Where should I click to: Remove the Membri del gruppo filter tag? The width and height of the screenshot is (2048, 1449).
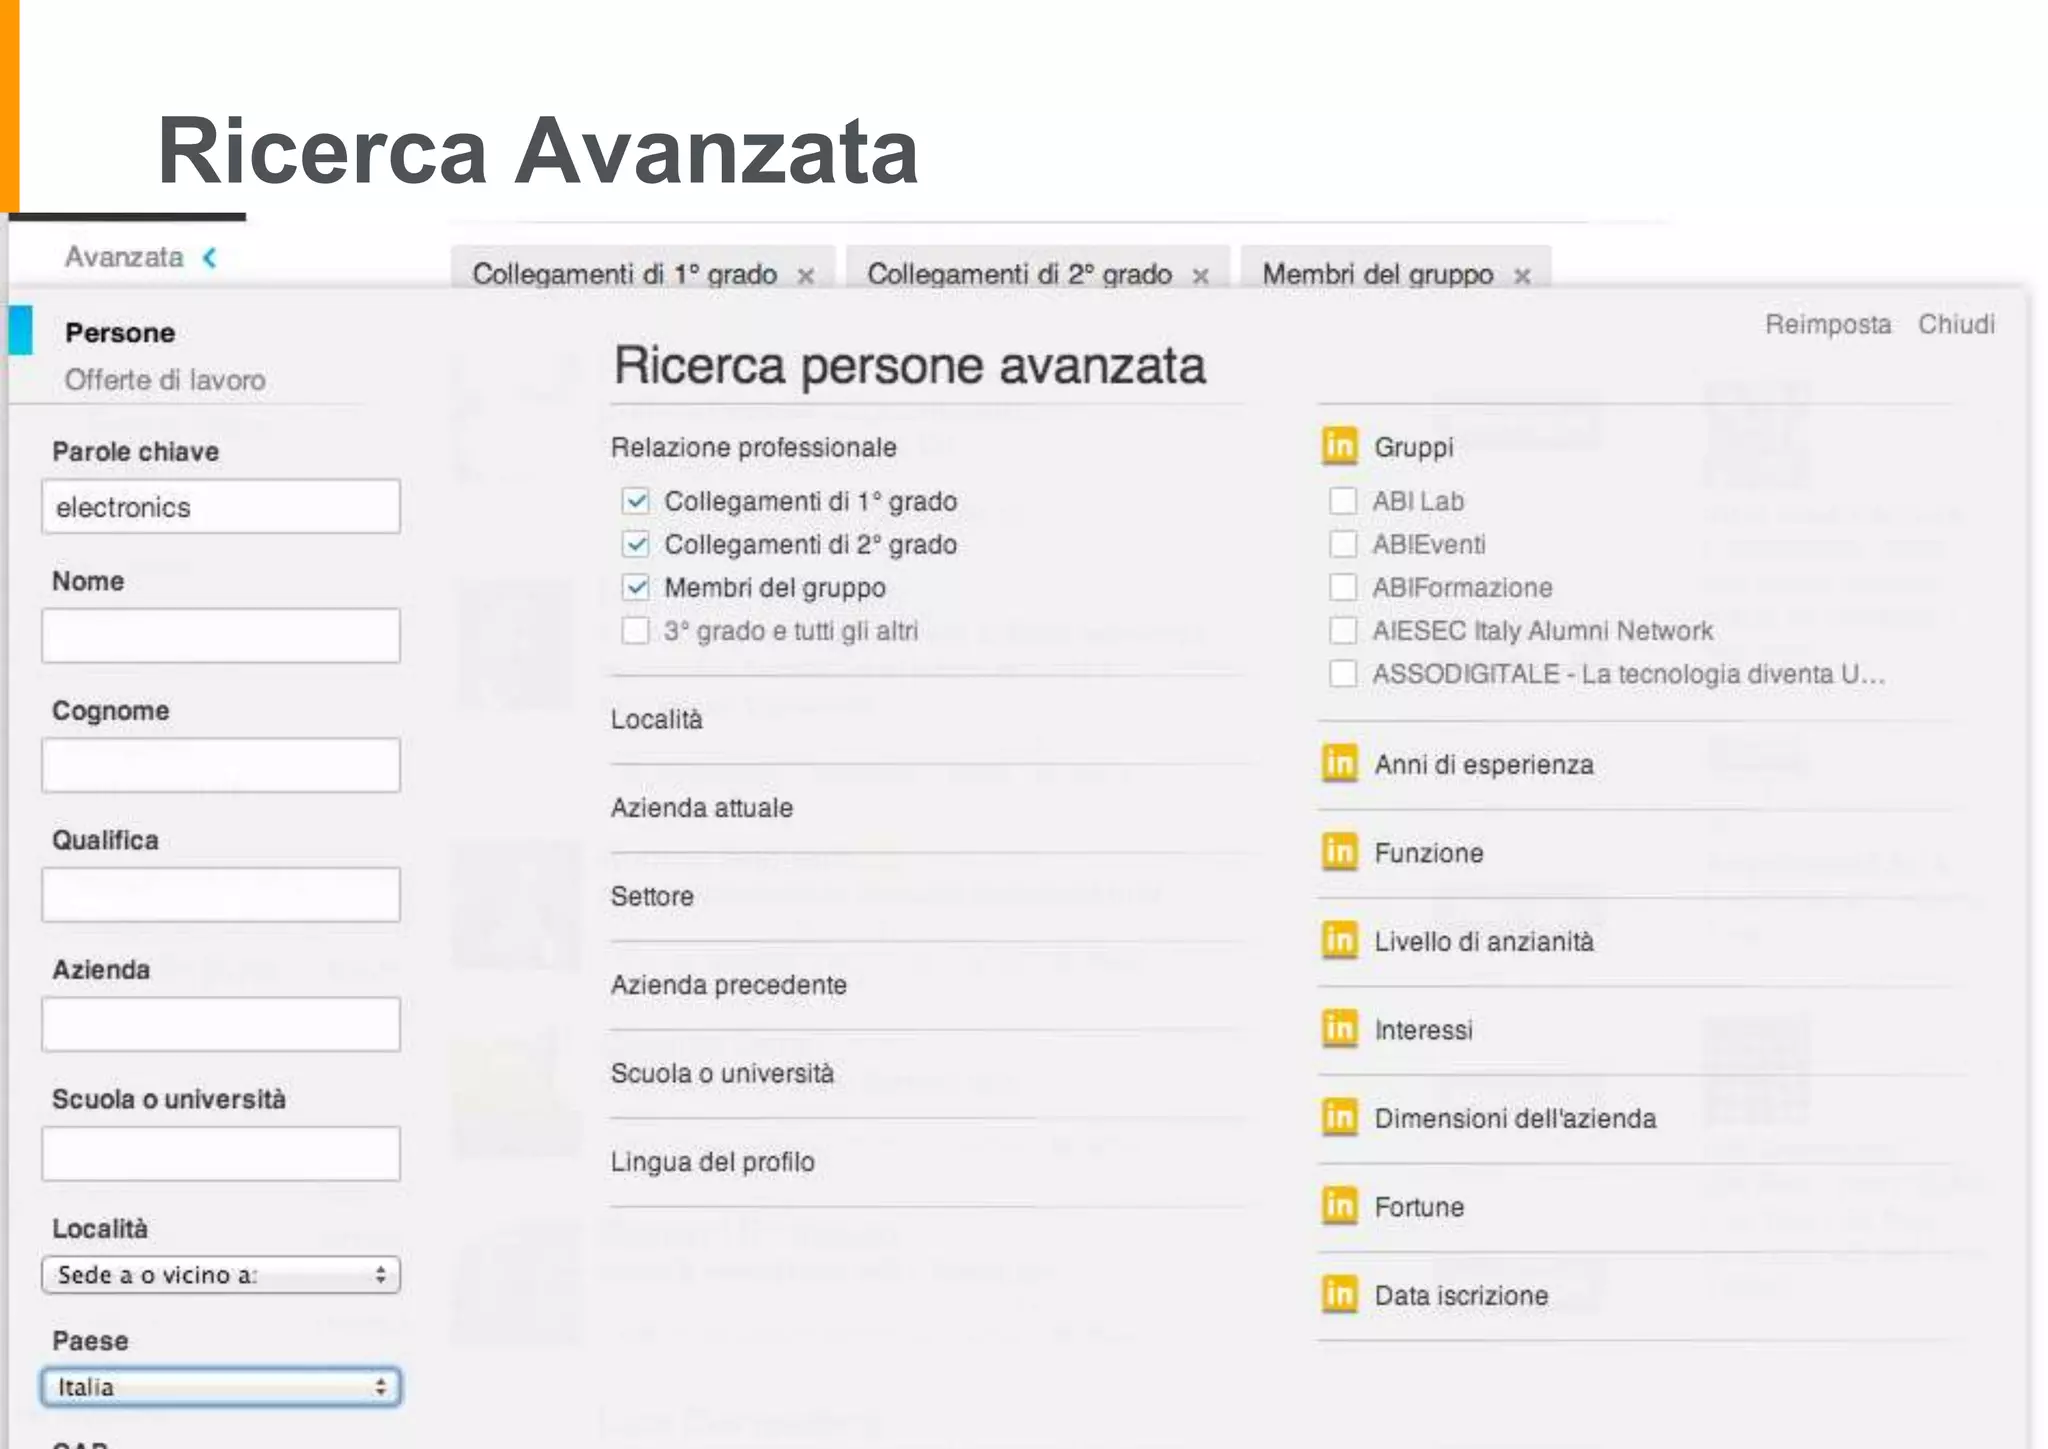(1522, 276)
